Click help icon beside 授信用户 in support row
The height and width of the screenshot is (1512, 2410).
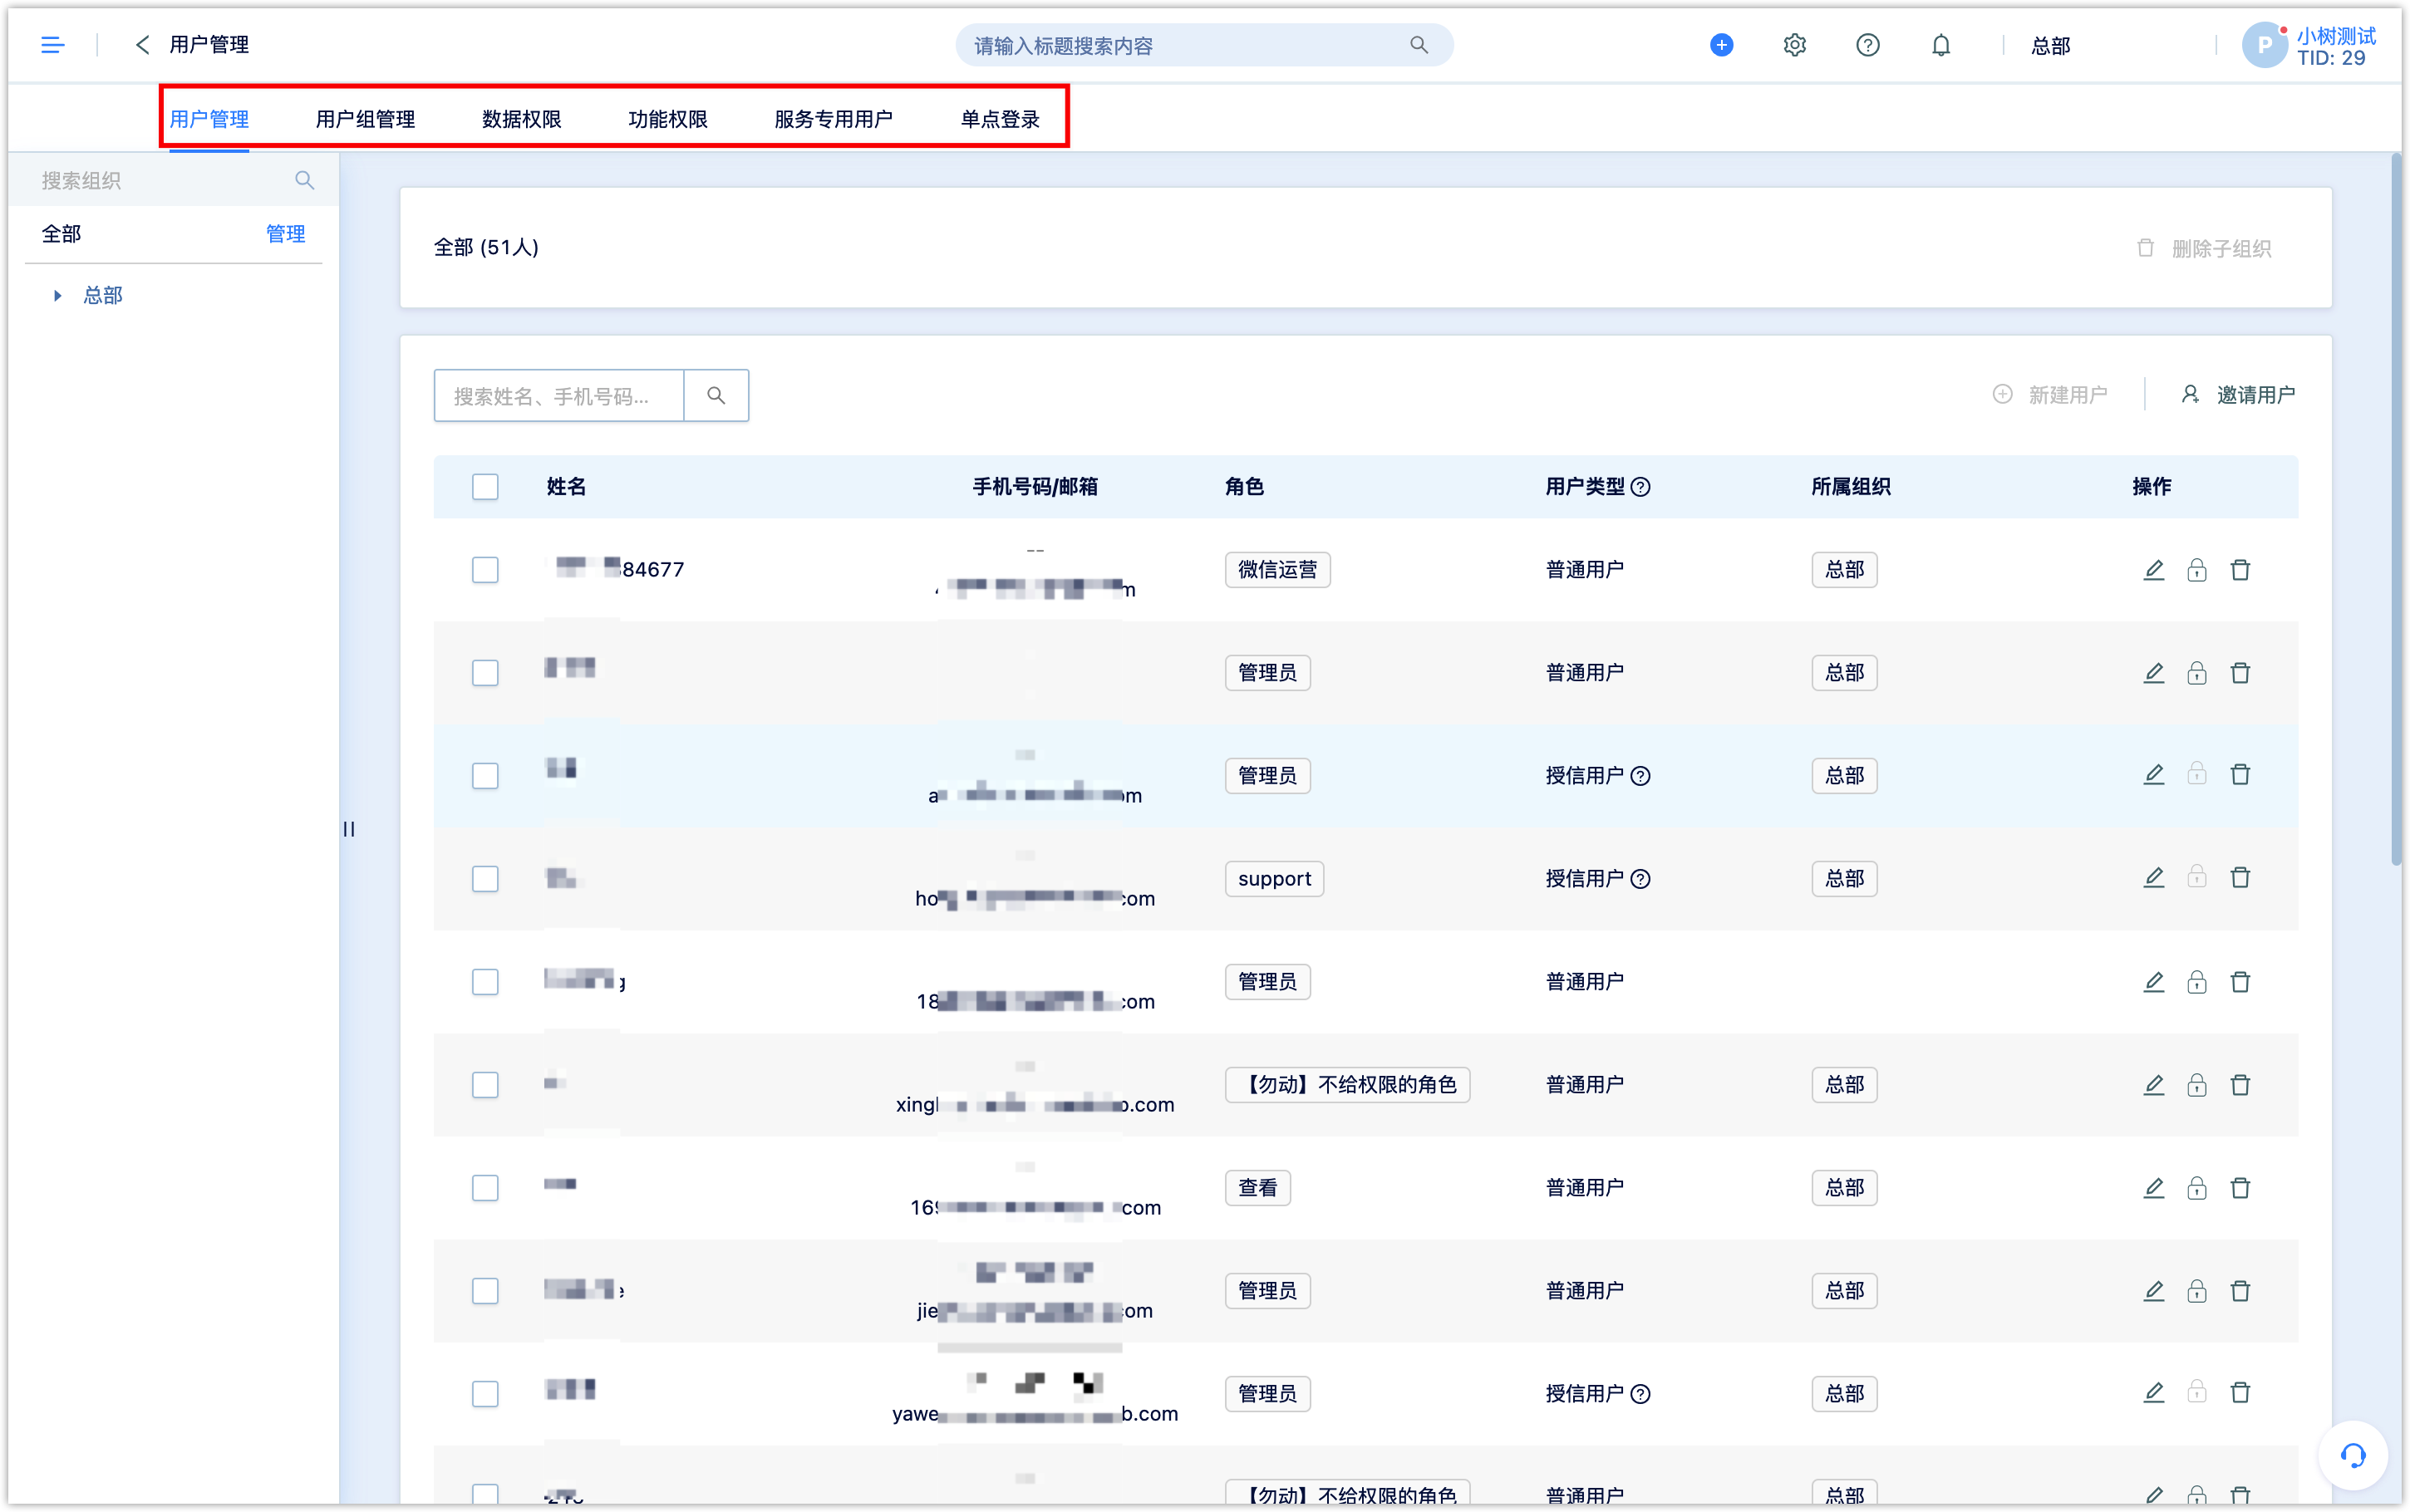point(1641,879)
